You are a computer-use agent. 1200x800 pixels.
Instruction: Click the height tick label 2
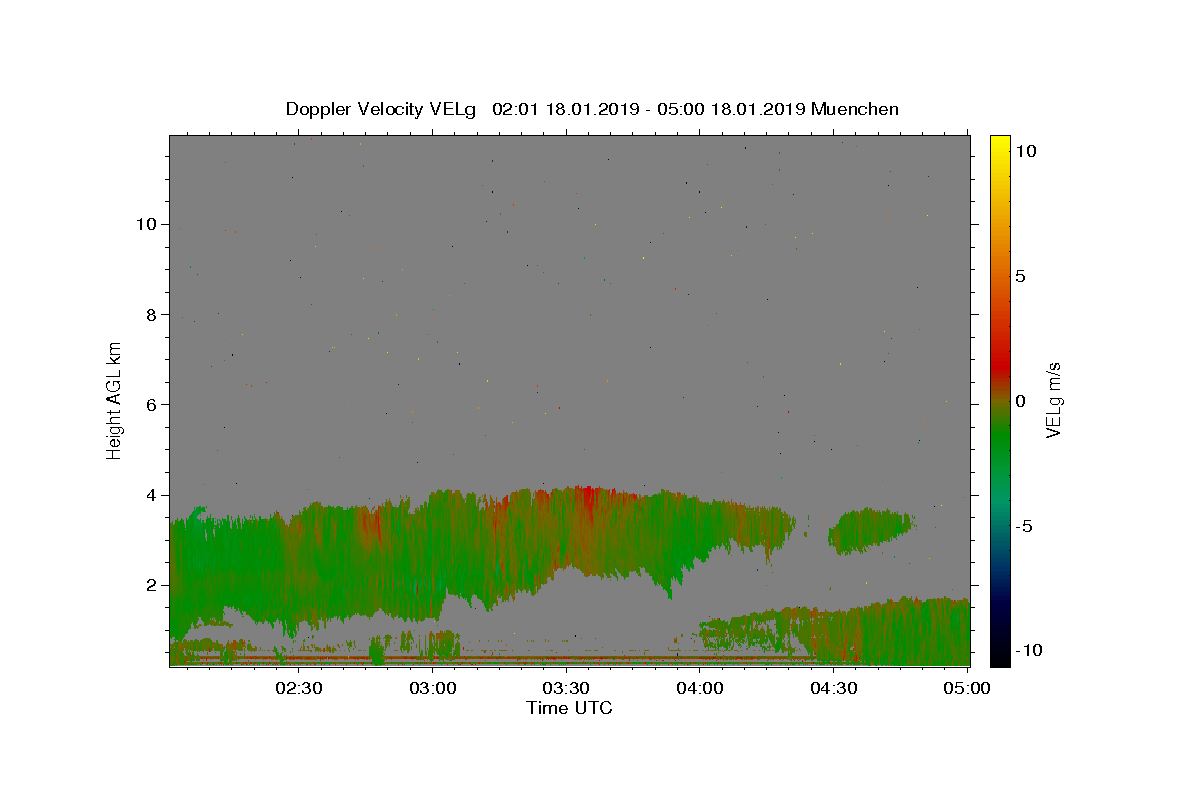[x=152, y=585]
